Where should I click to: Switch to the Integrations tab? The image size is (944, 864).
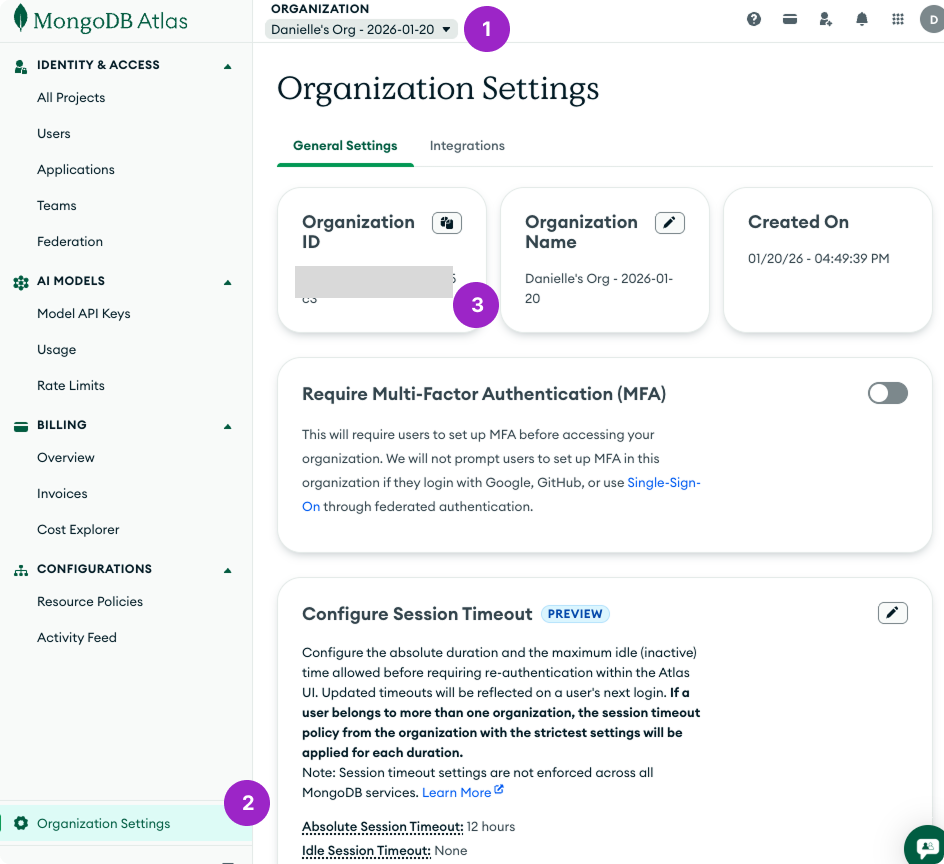click(x=467, y=146)
